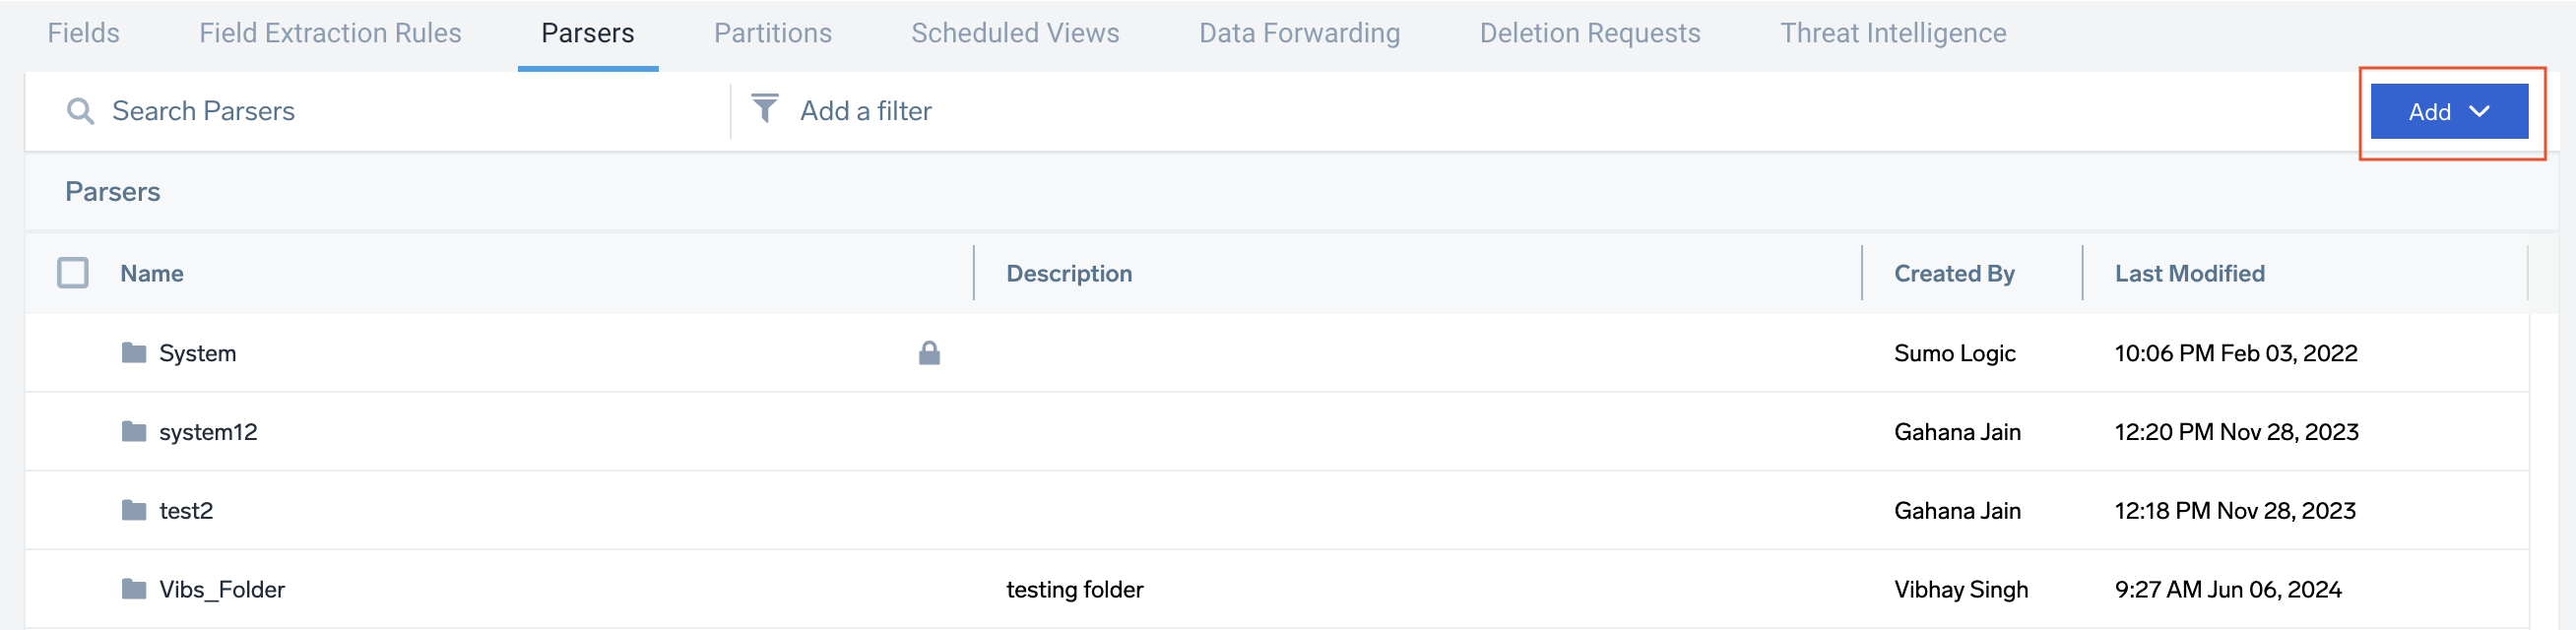
Task: Click the filter funnel icon
Action: point(765,110)
